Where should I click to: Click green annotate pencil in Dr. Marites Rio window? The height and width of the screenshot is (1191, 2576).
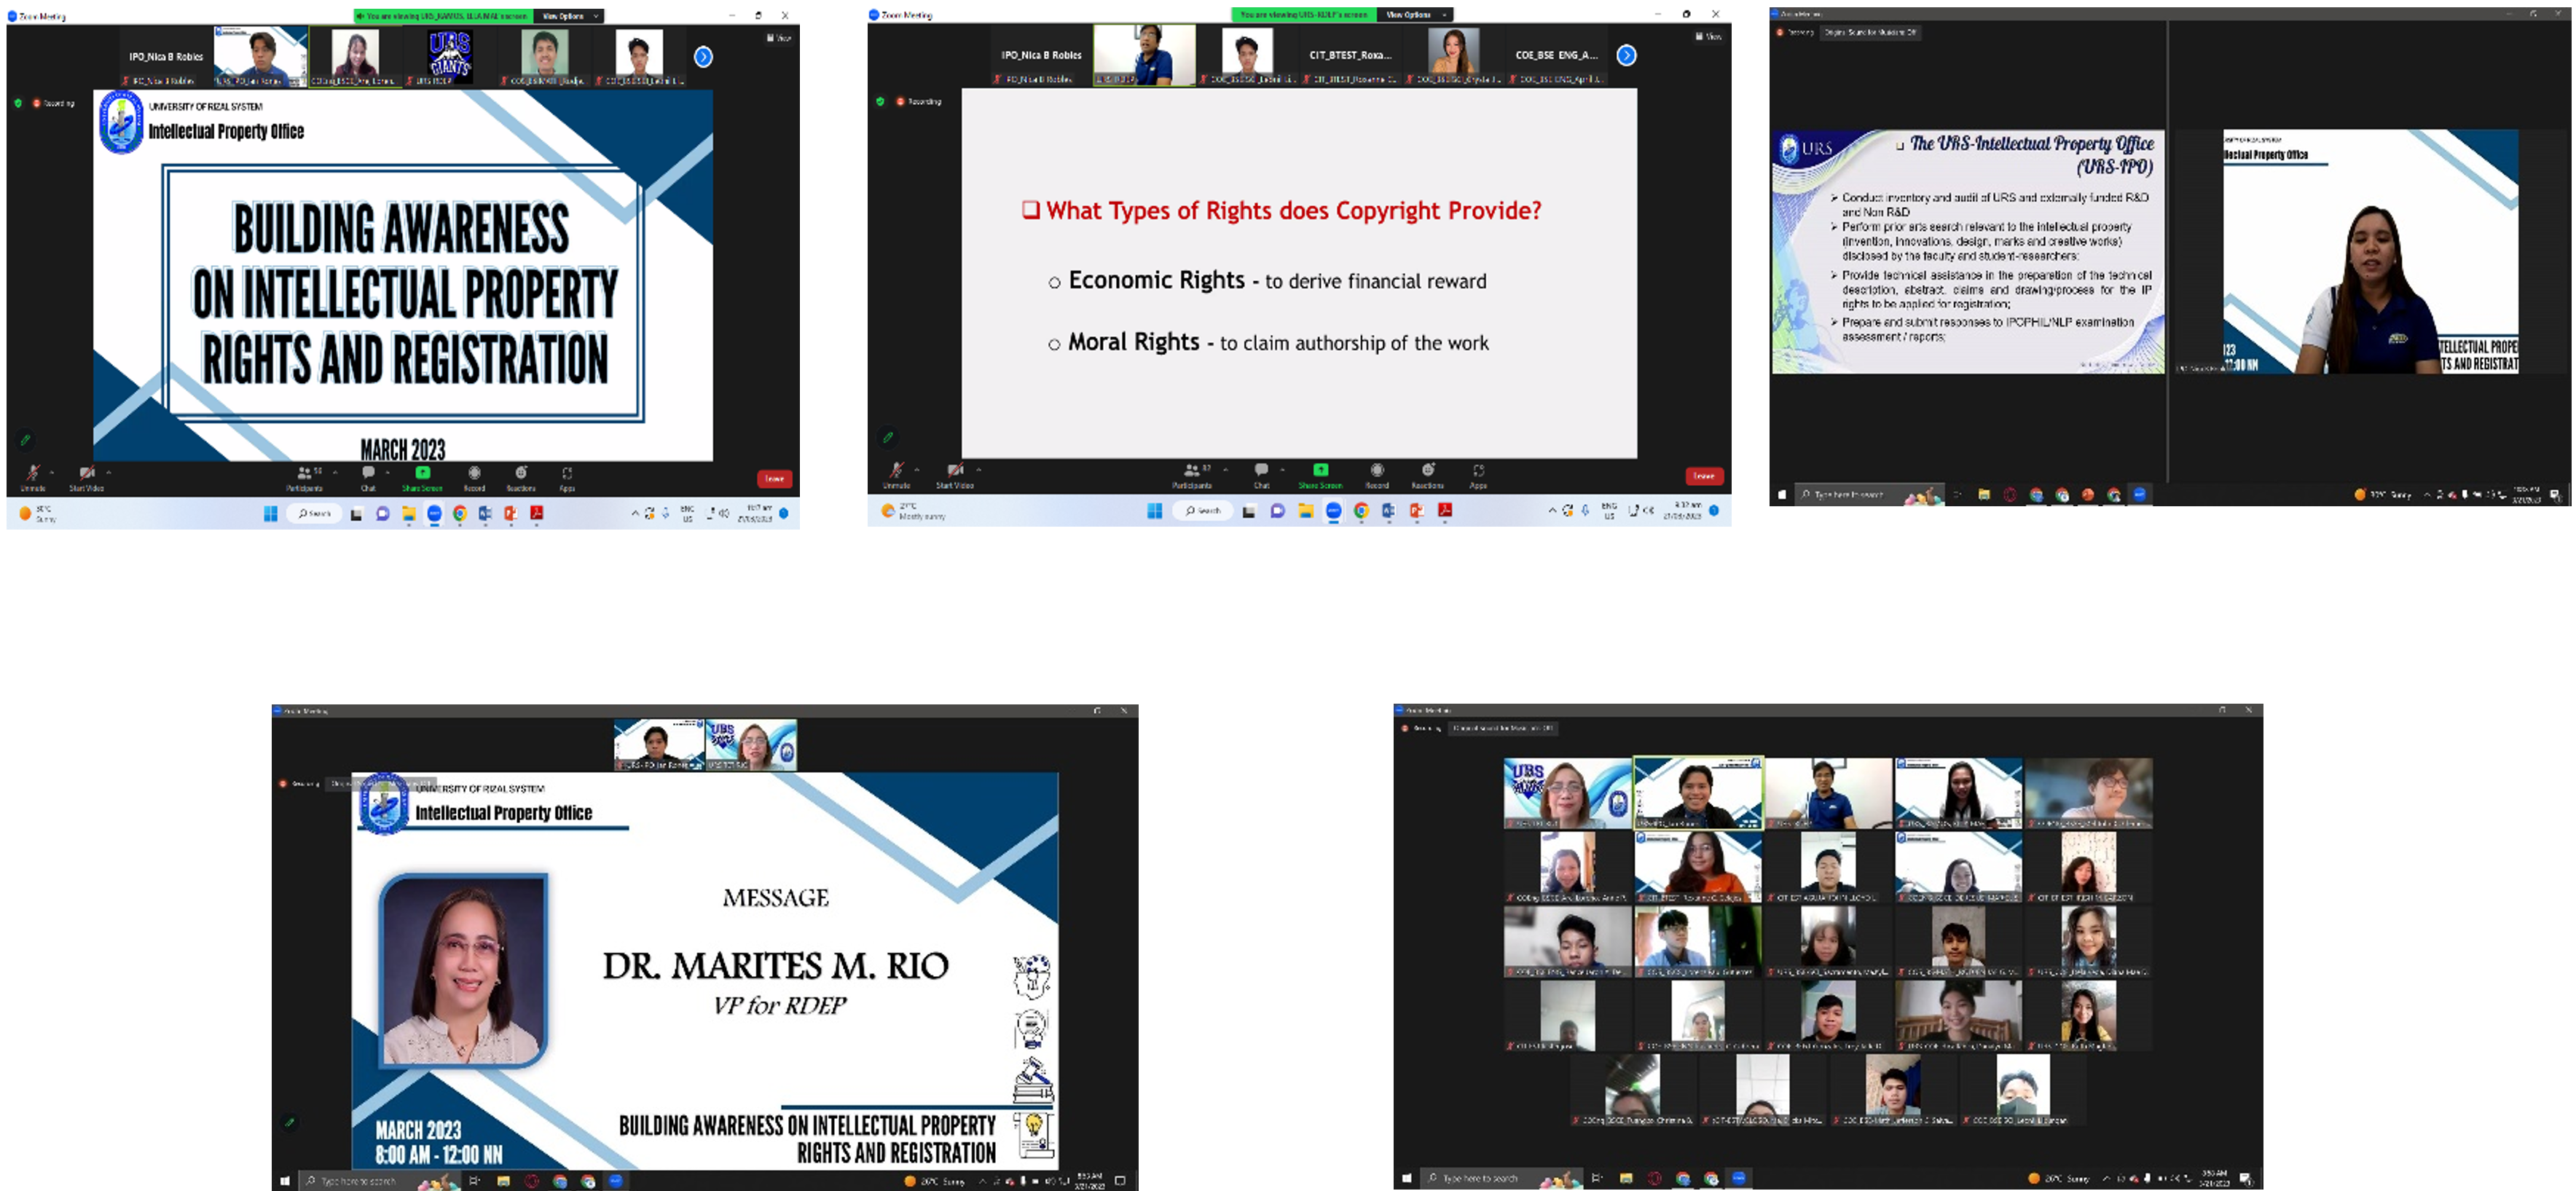click(x=290, y=1122)
